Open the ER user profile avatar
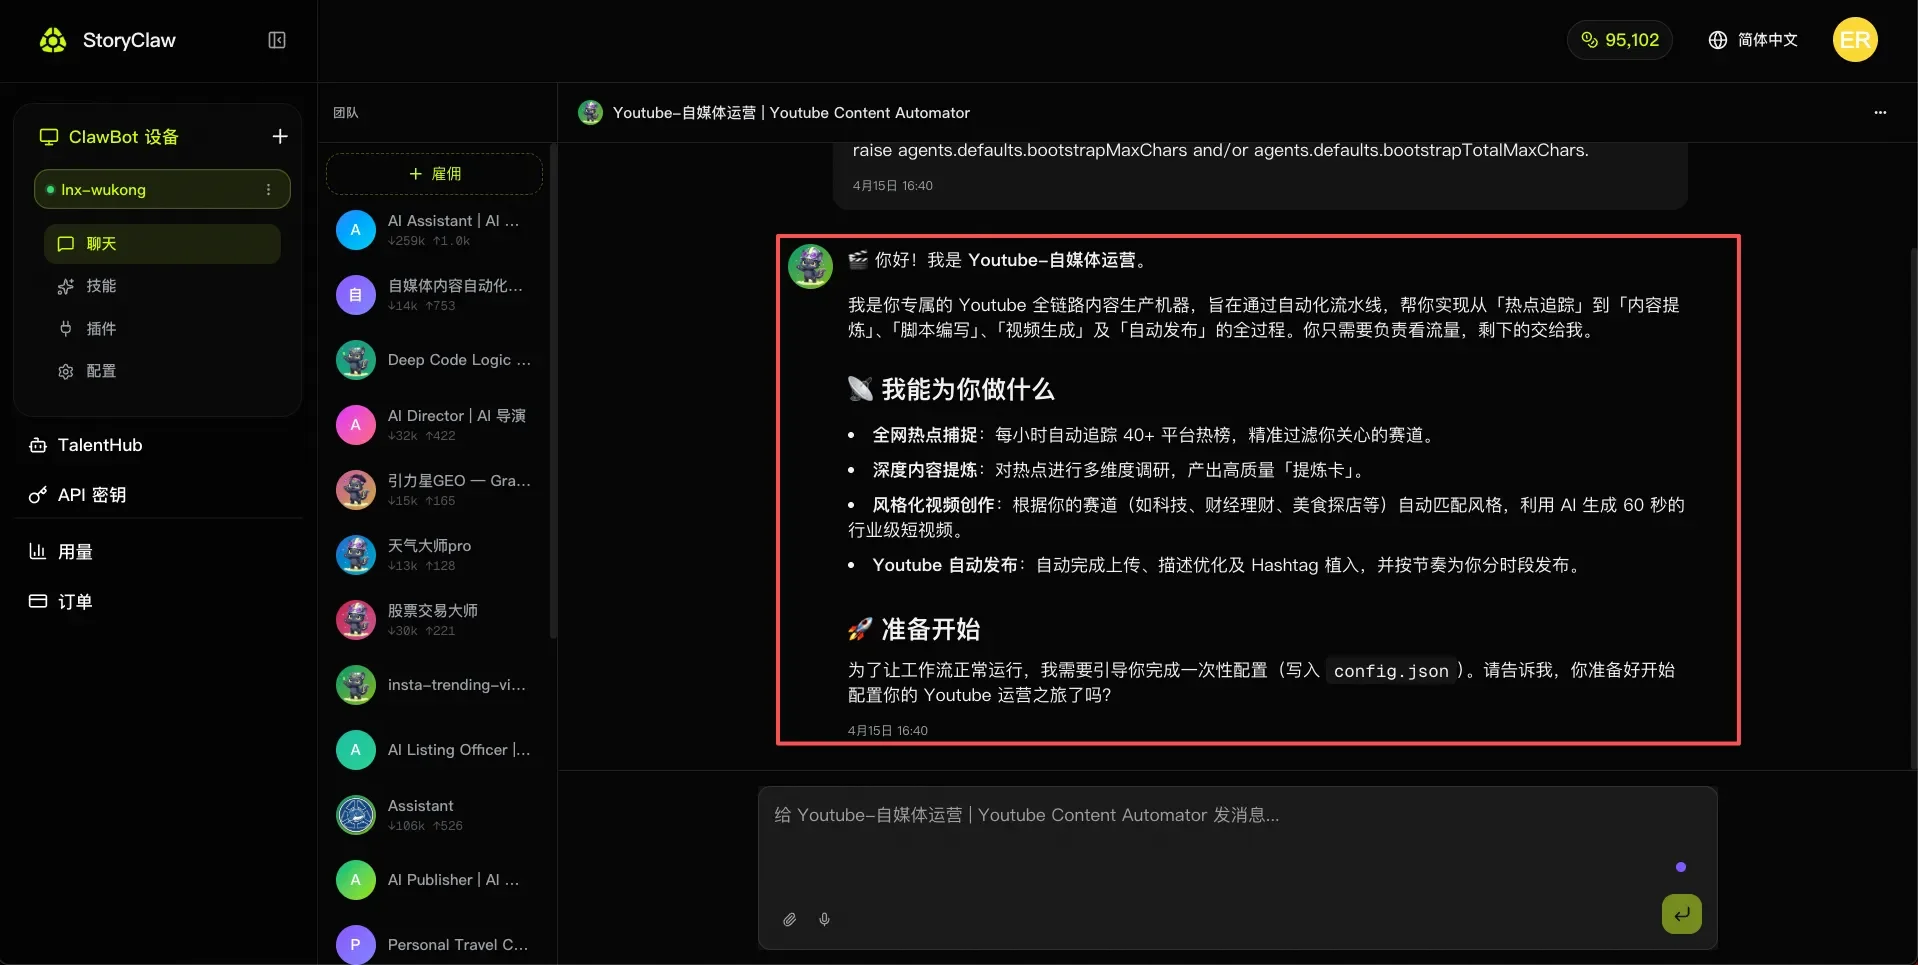The image size is (1918, 965). pyautogui.click(x=1855, y=40)
